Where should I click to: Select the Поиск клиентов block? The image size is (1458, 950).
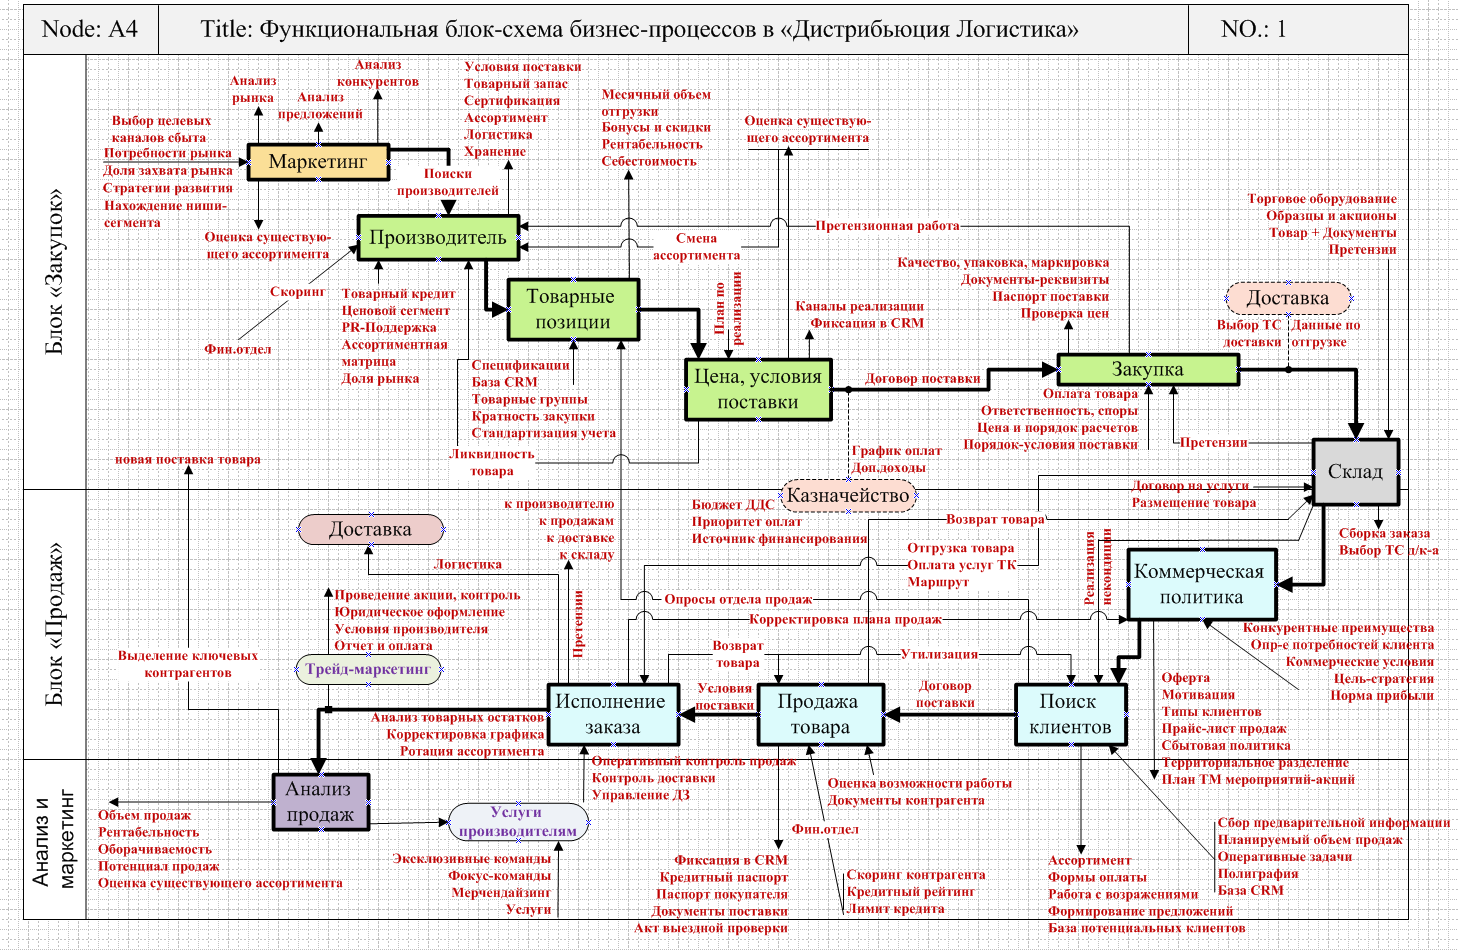pyautogui.click(x=1069, y=714)
